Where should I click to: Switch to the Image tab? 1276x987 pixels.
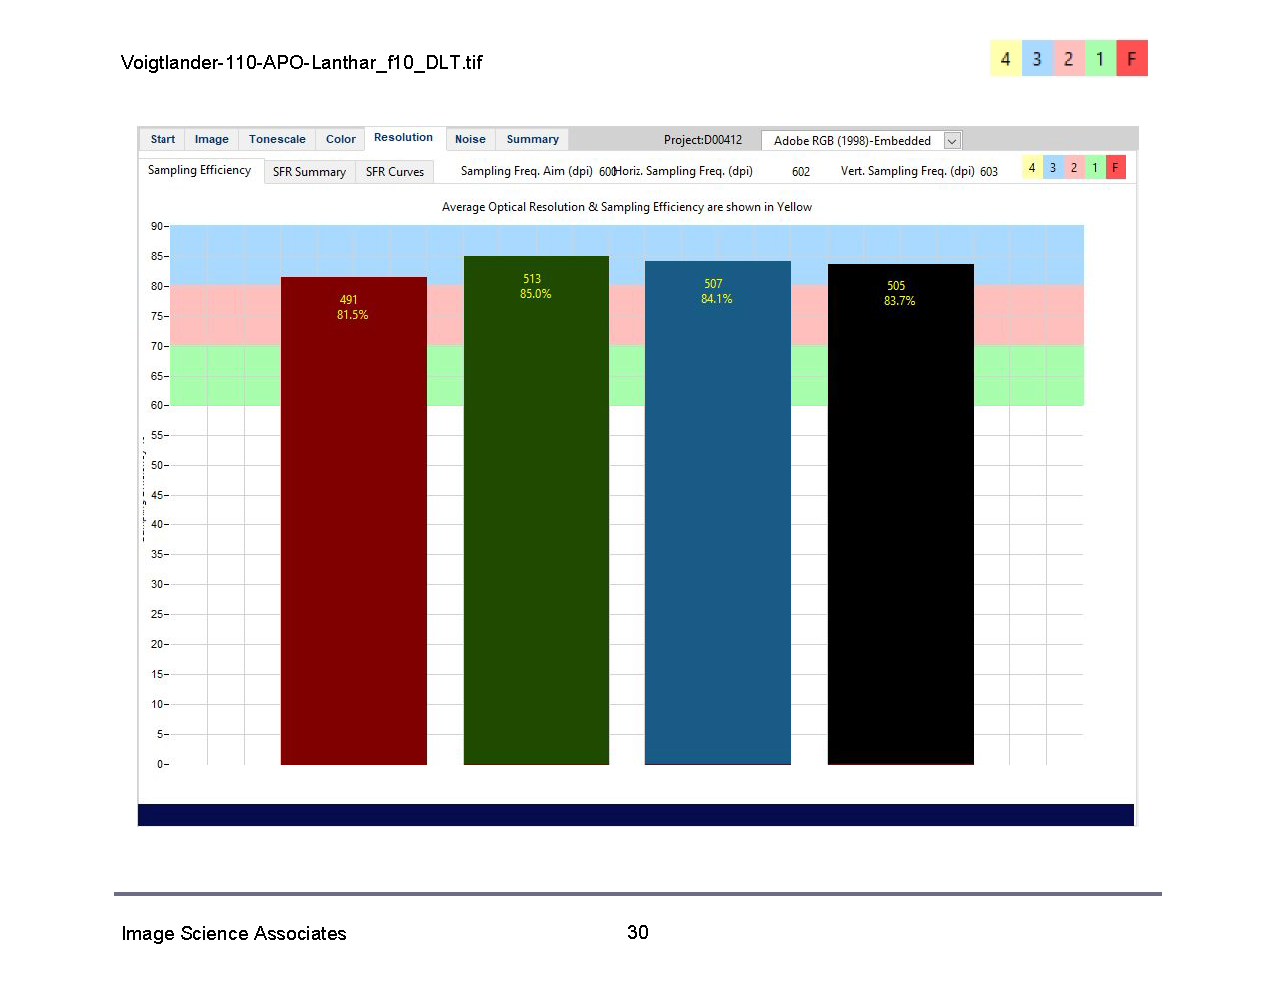click(211, 140)
